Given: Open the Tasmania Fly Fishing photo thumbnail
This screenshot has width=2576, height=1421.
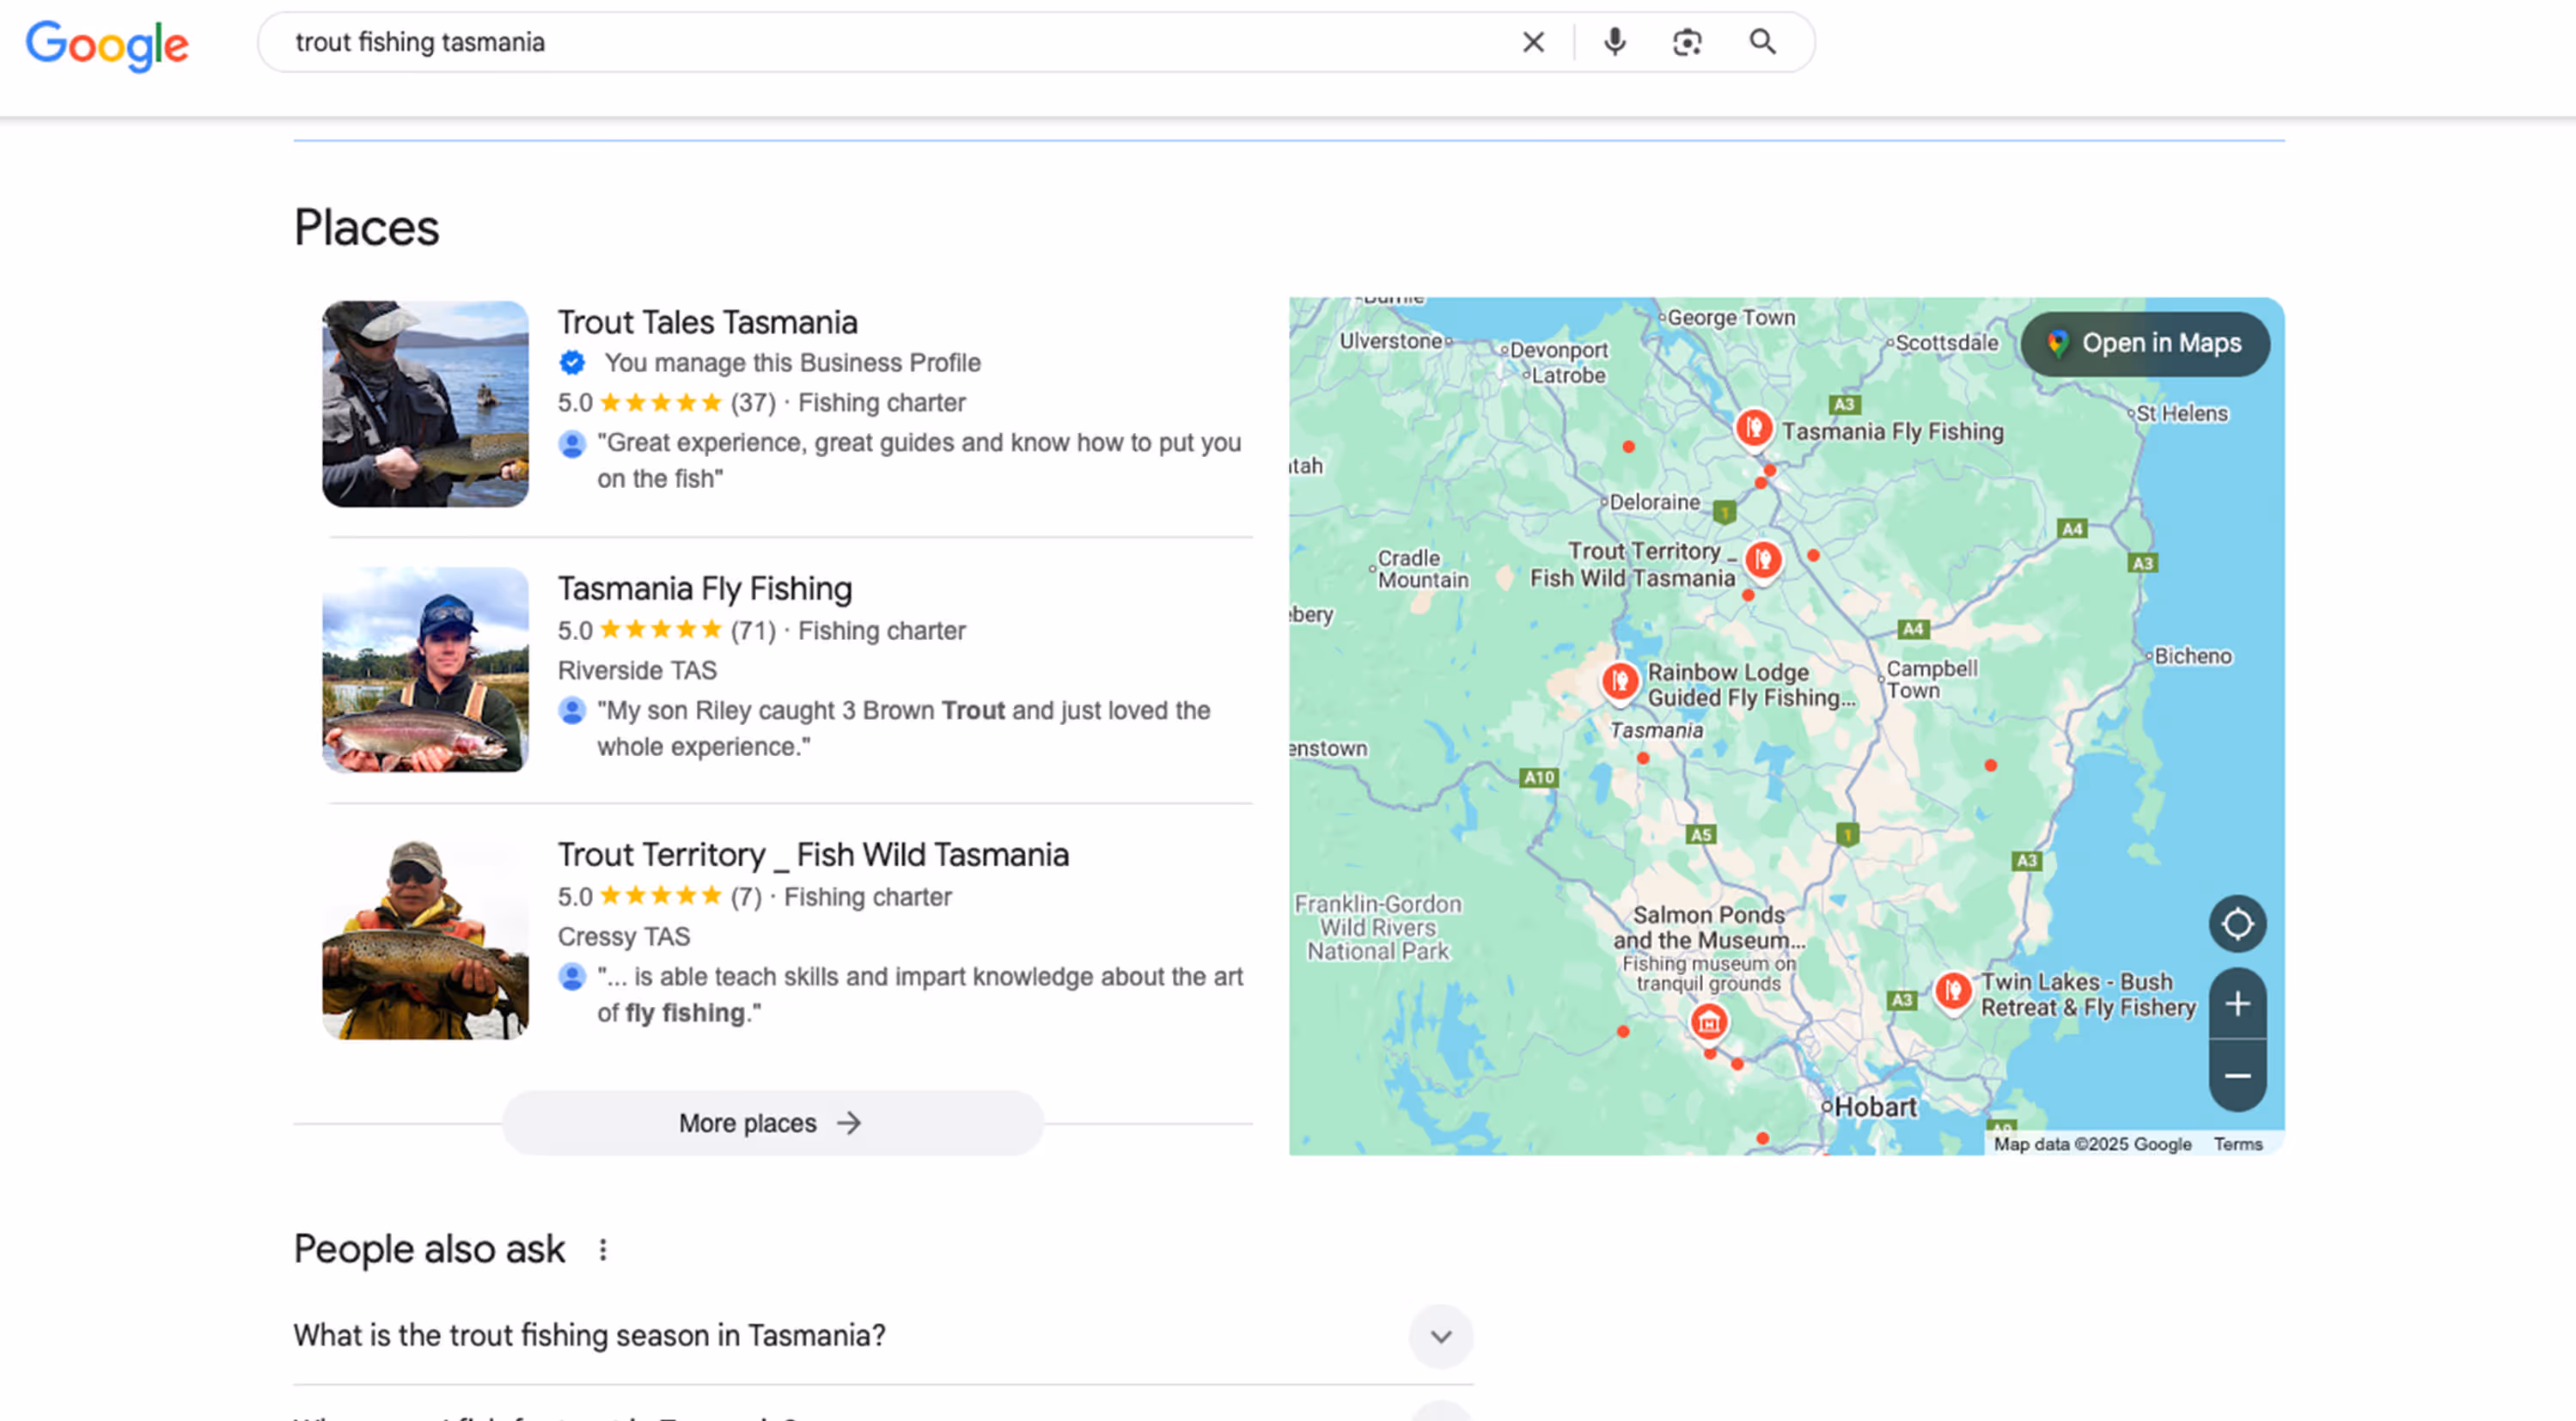Looking at the screenshot, I should (x=425, y=670).
